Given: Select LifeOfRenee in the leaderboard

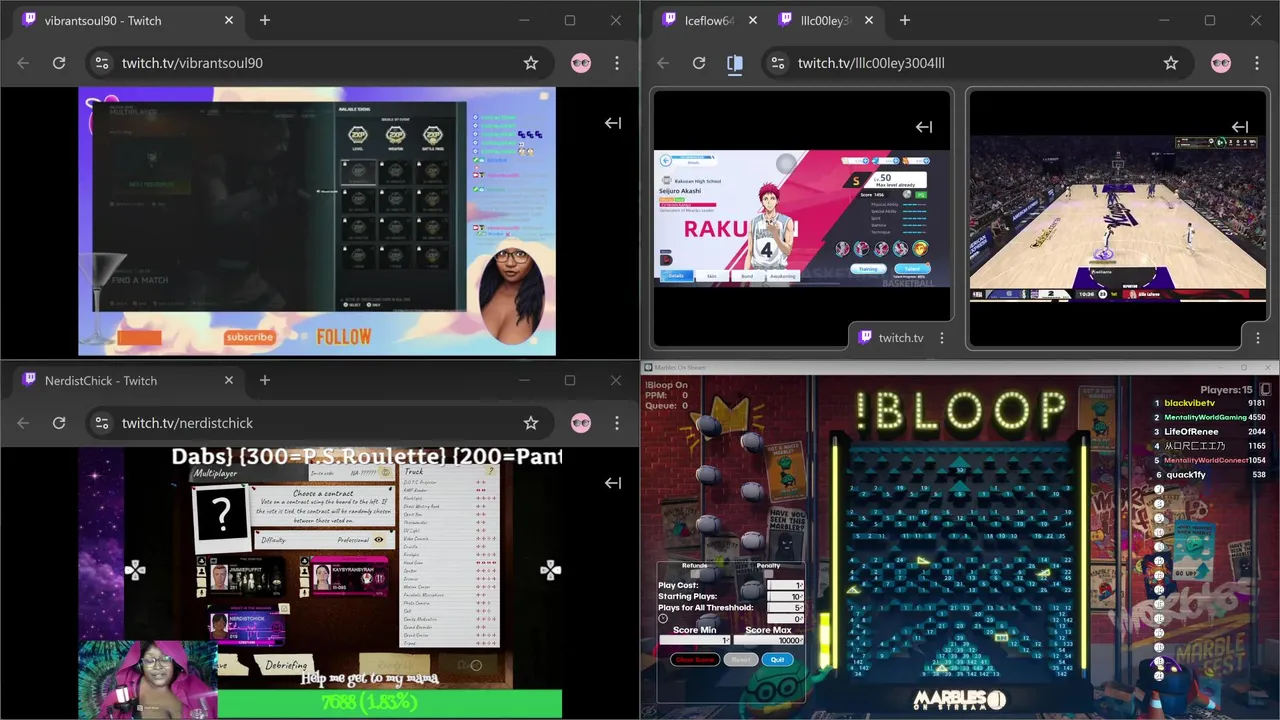Looking at the screenshot, I should (1191, 432).
